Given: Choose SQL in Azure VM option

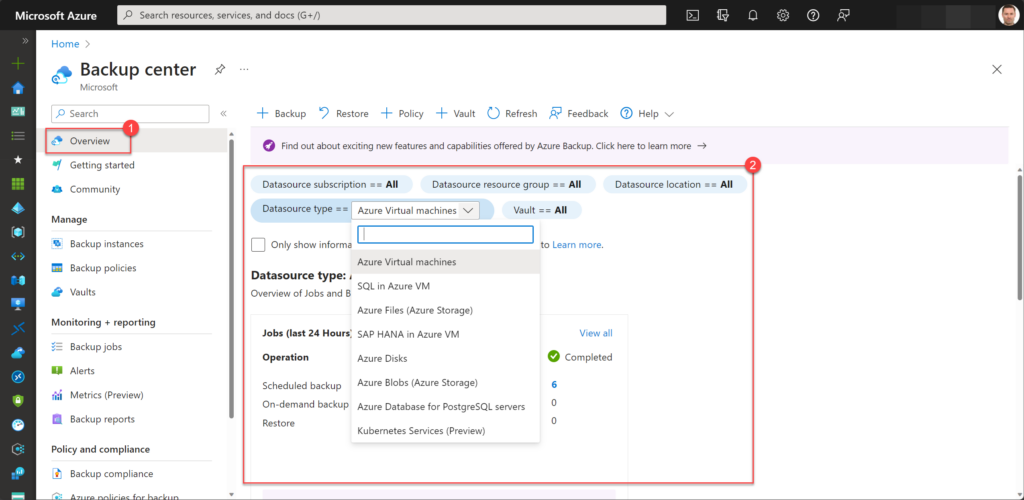Looking at the screenshot, I should 445,286.
